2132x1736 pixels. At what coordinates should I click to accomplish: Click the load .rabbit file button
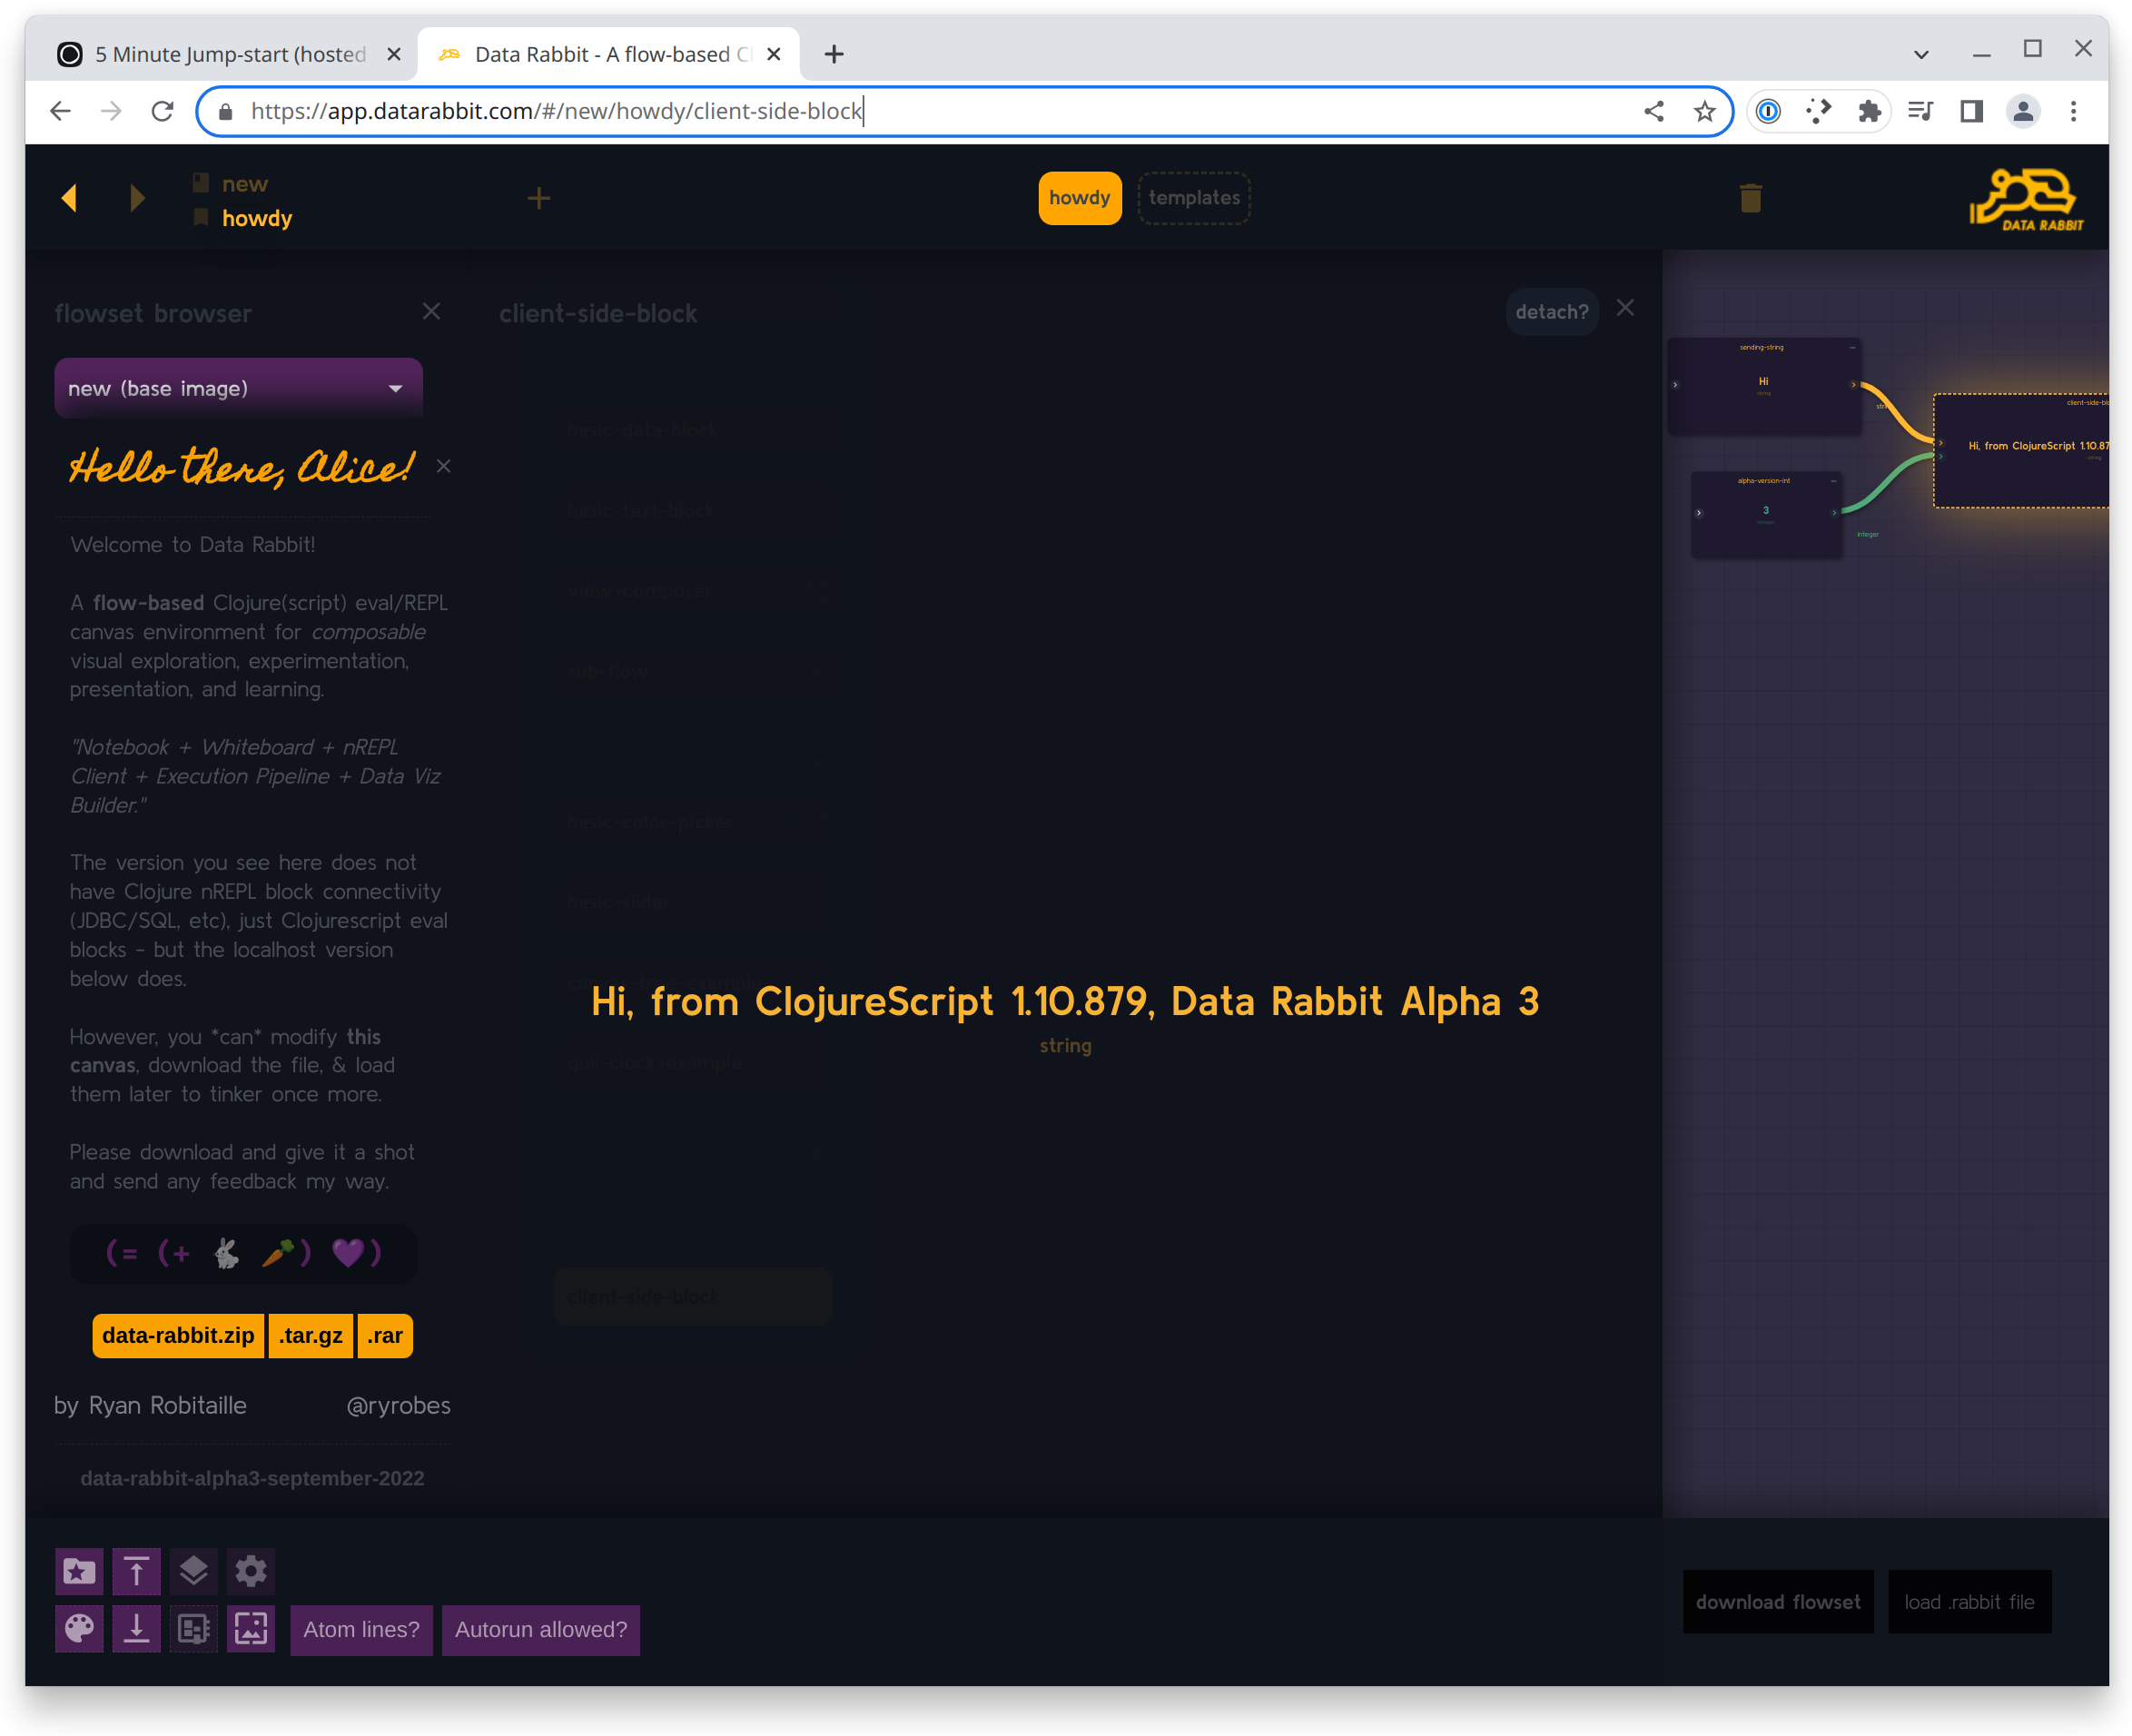(1969, 1602)
